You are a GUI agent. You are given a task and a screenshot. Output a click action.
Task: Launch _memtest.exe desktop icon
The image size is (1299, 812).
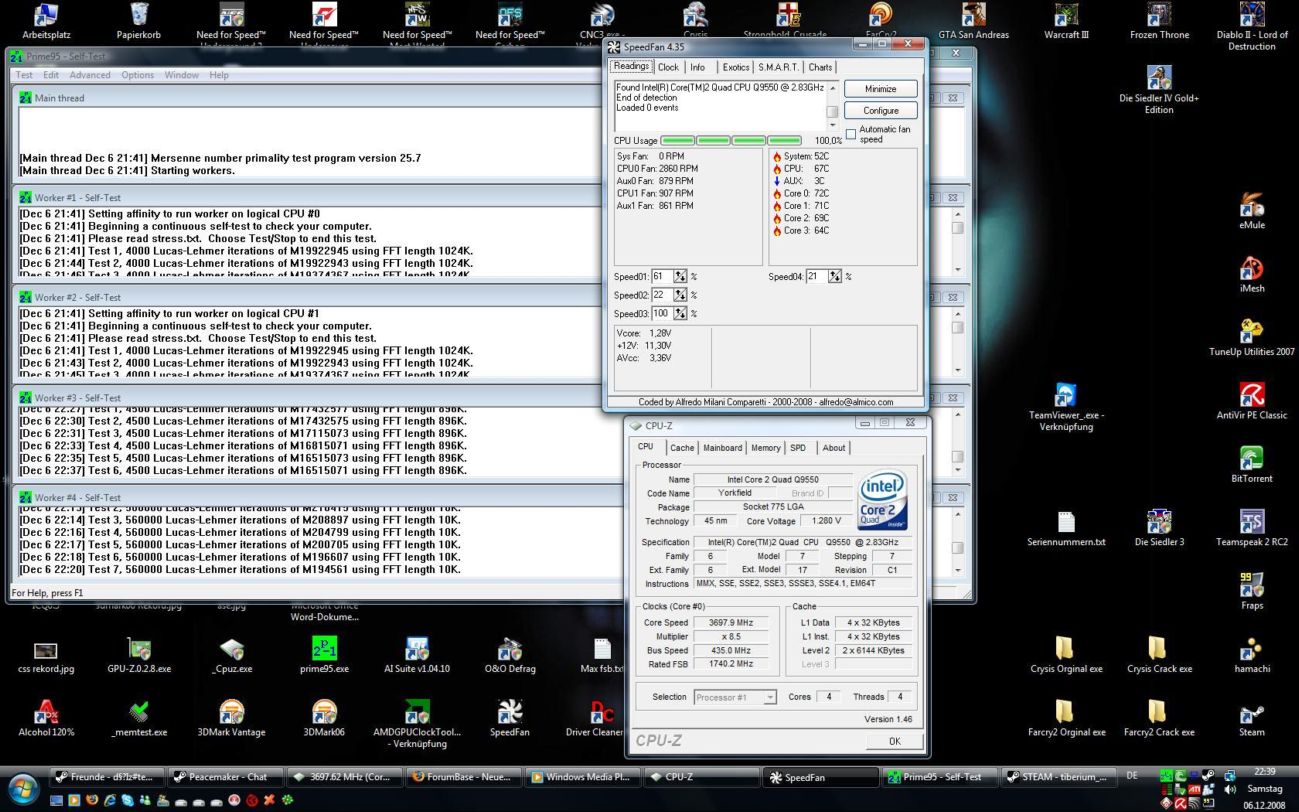point(139,716)
